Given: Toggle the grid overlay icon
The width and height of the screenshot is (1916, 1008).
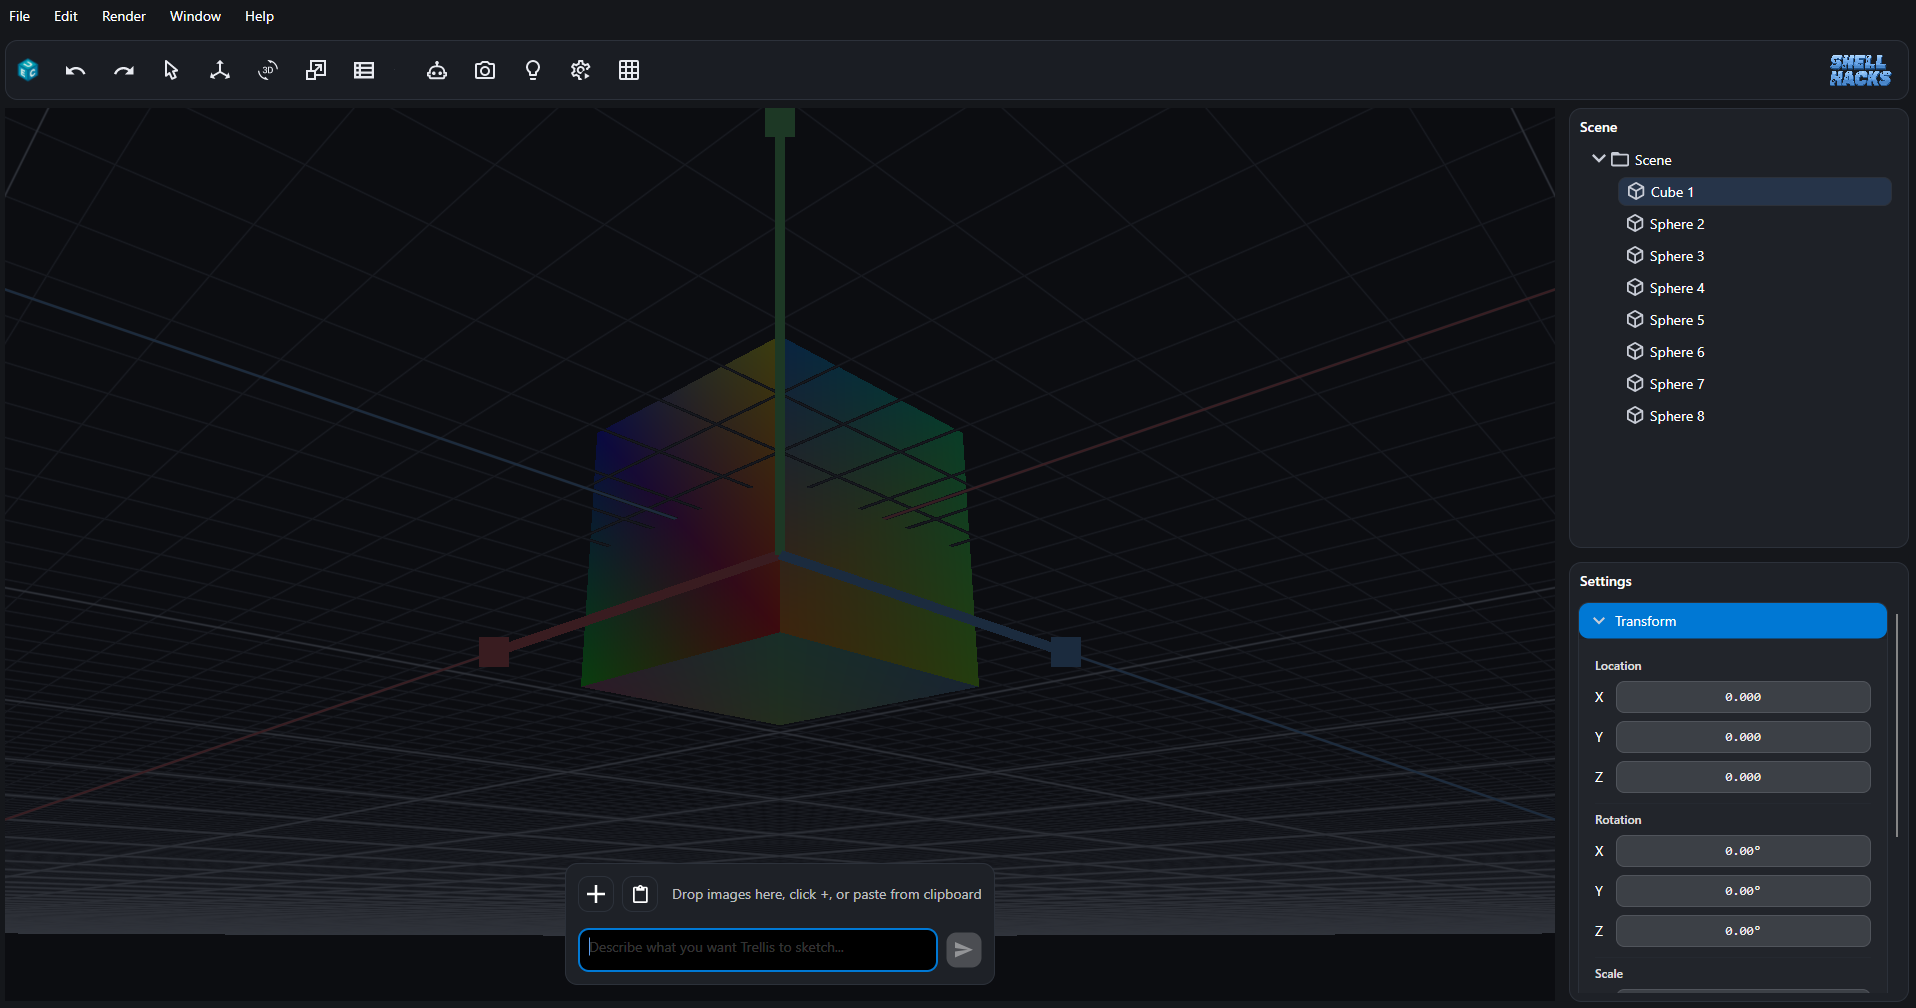Looking at the screenshot, I should click(x=629, y=70).
